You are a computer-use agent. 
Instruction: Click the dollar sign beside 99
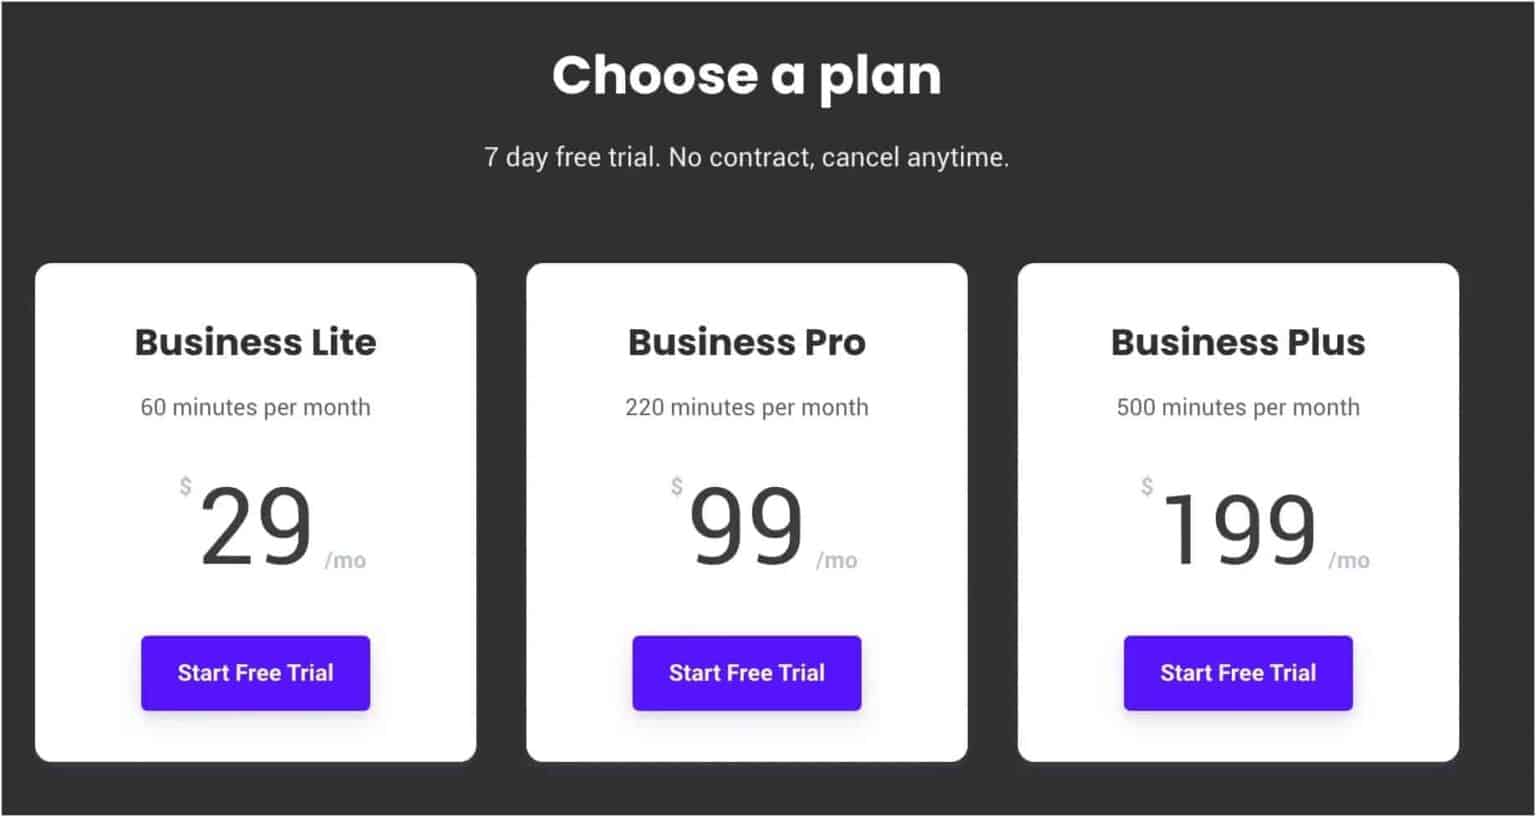tap(677, 487)
